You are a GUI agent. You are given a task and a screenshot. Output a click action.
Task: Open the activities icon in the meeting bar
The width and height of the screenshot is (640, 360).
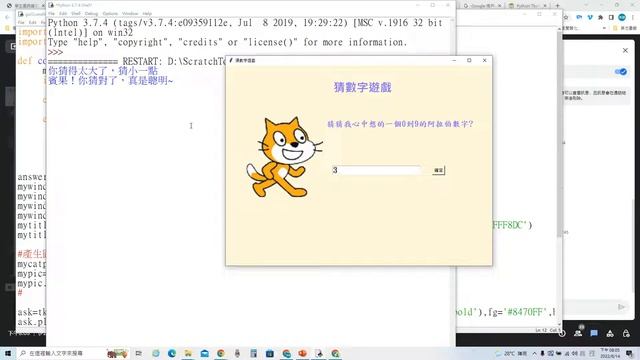click(x=610, y=333)
